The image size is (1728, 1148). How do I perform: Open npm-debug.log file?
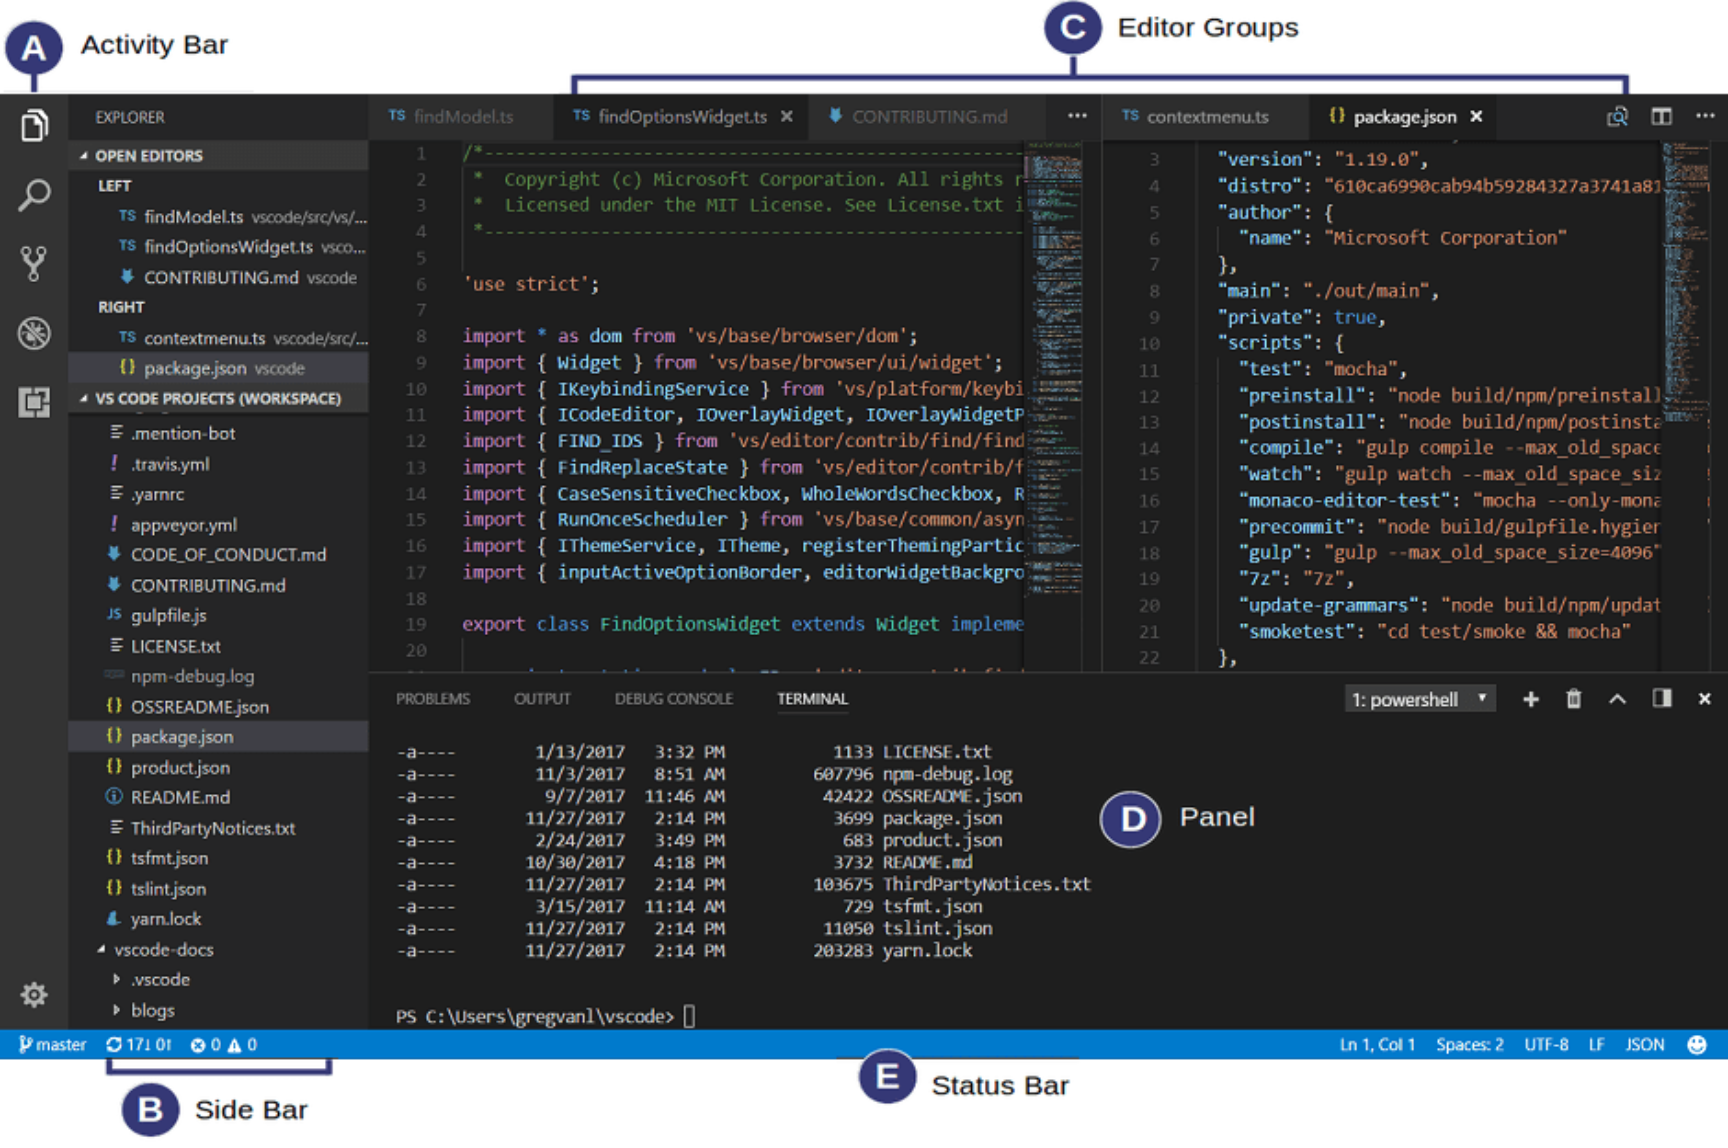click(x=218, y=676)
